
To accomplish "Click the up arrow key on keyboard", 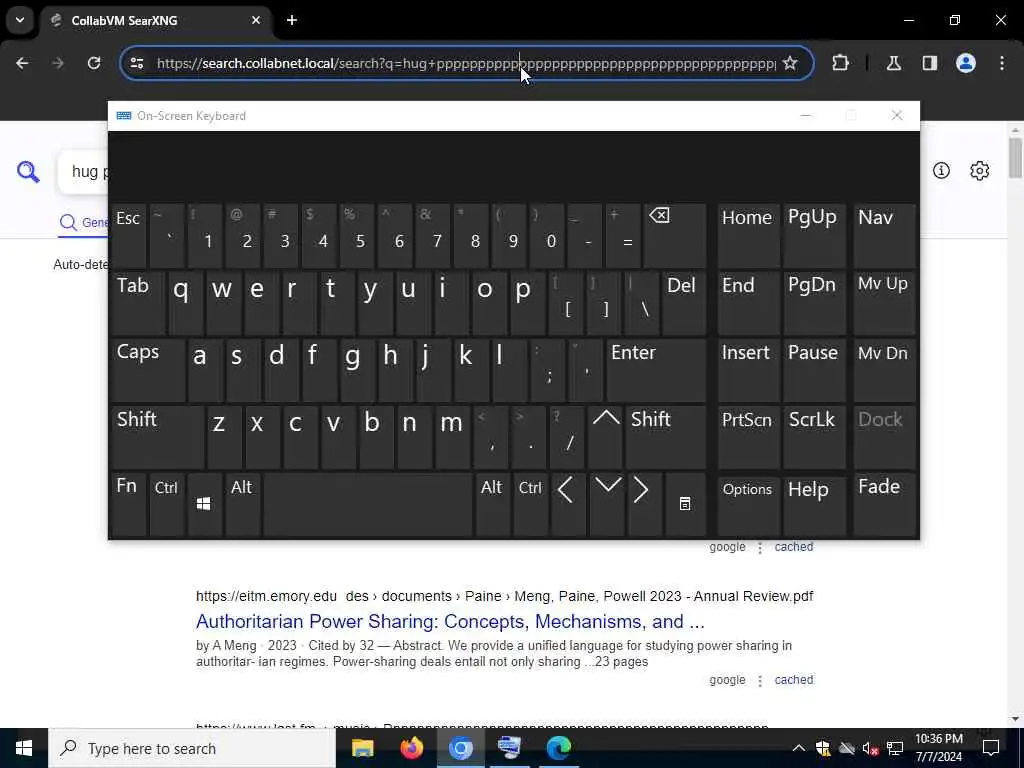I will (x=605, y=436).
